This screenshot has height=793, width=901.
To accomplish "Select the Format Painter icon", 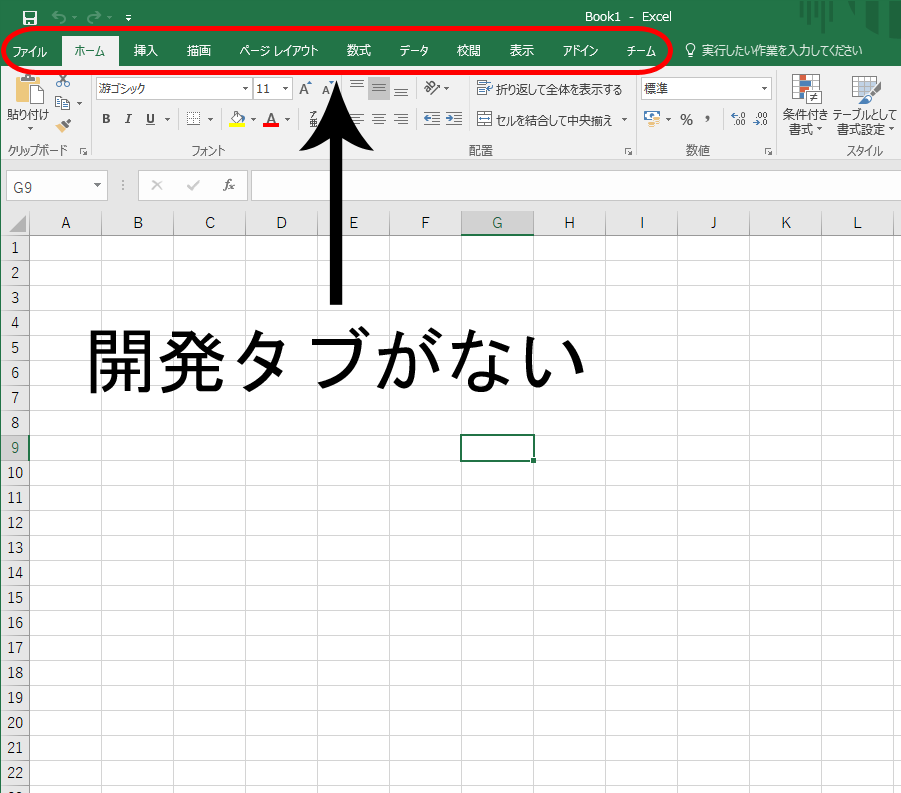I will [x=63, y=124].
